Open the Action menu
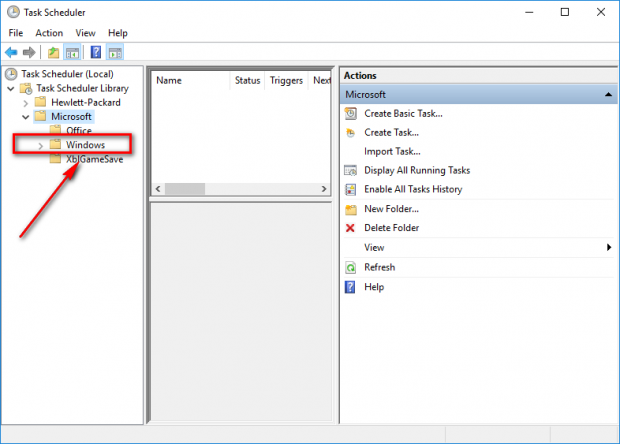Viewport: 620px width, 444px height. (49, 33)
